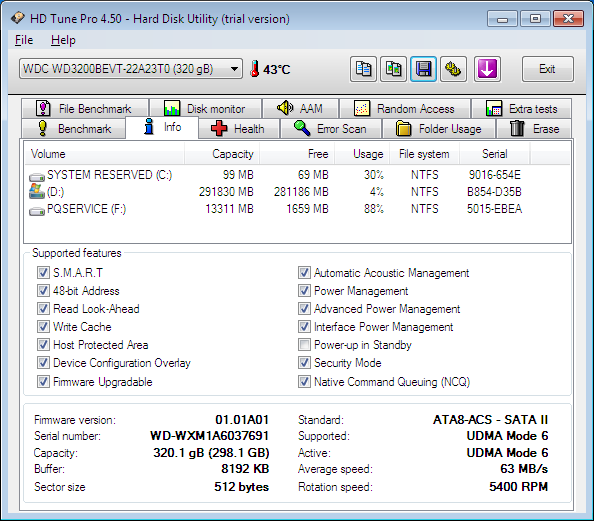The image size is (594, 521).
Task: Click the thermometer temperature icon
Action: tap(255, 69)
